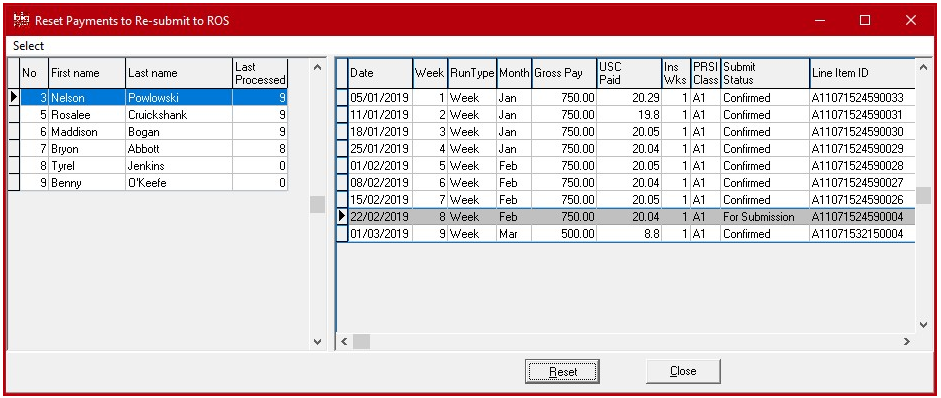Click up arrow of employee list scrollbar

click(x=317, y=67)
